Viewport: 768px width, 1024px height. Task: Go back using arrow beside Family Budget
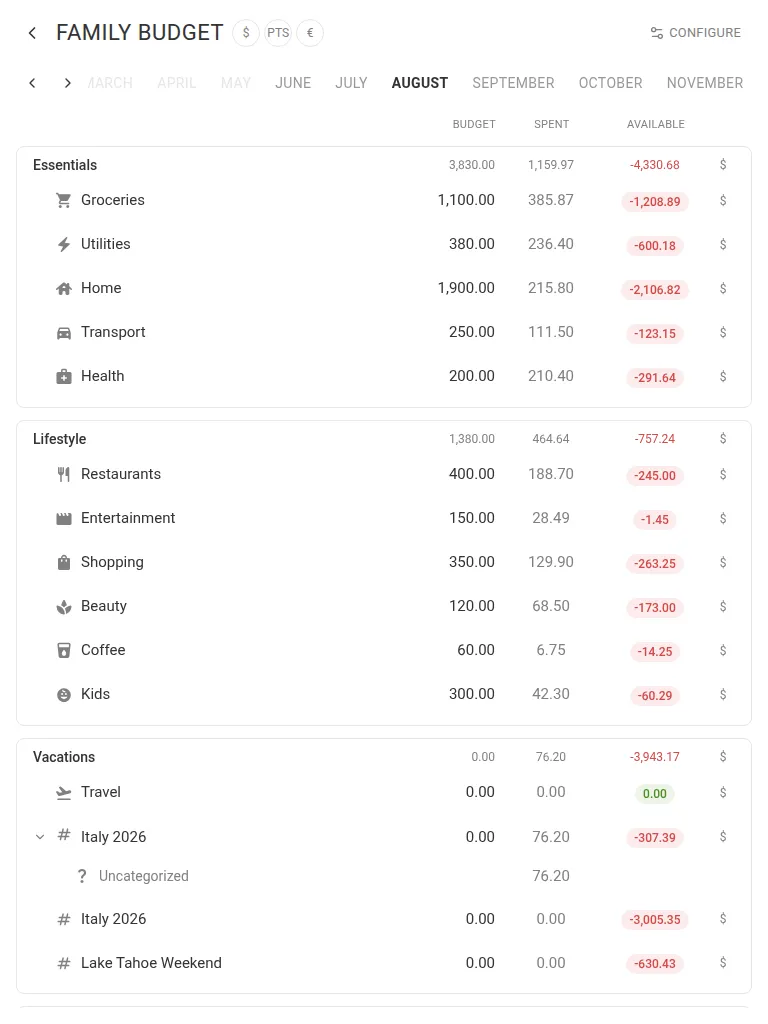pos(32,33)
